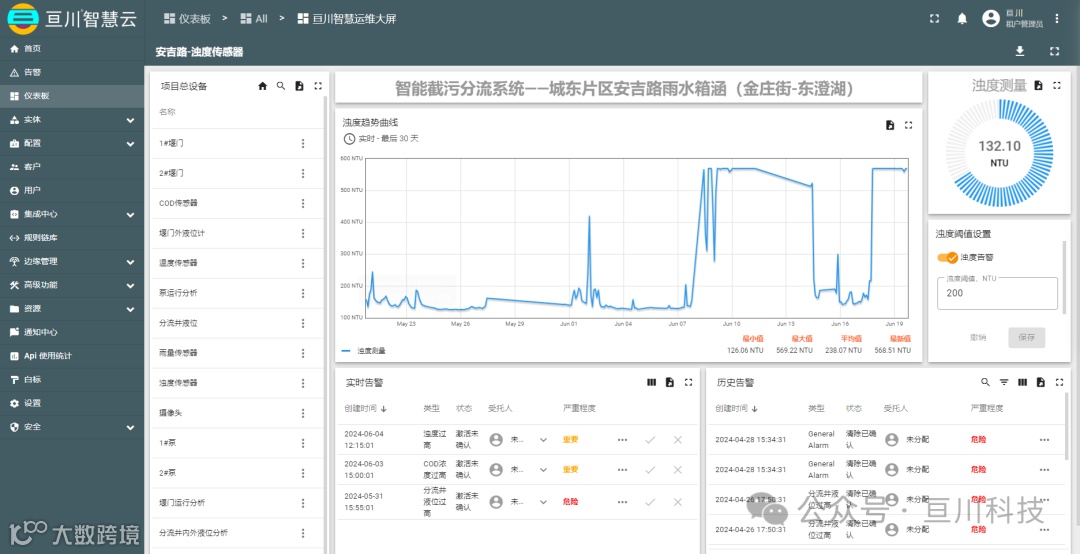The width and height of the screenshot is (1080, 554).
Task: Click the 撤销 undo button
Action: [x=977, y=338]
